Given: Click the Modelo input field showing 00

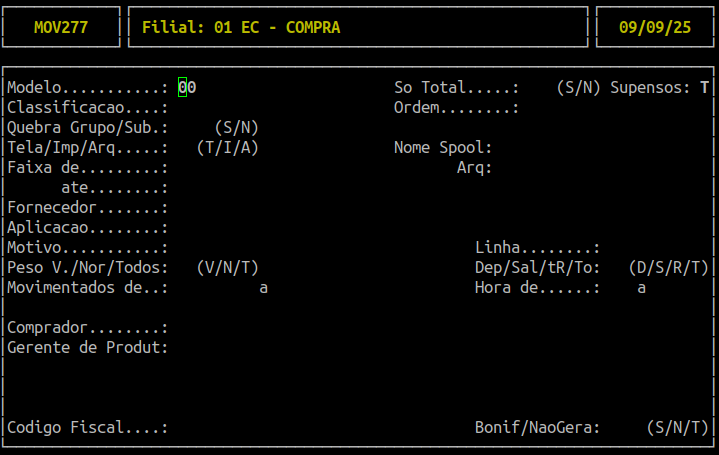Looking at the screenshot, I should pyautogui.click(x=187, y=88).
